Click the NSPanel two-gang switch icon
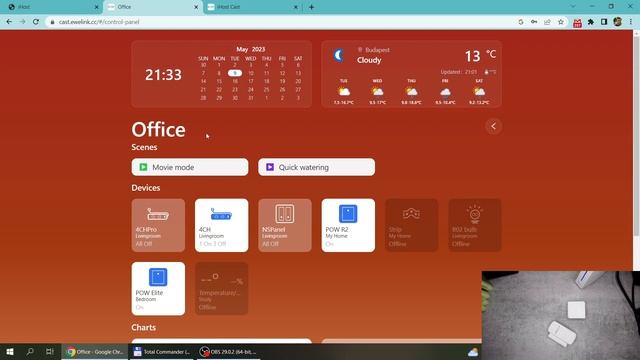Image resolution: width=640 pixels, height=360 pixels. pos(284,213)
